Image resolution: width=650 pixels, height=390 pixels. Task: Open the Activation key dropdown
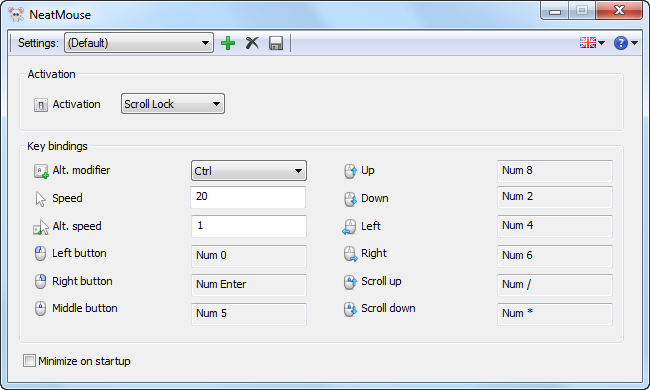click(x=173, y=104)
